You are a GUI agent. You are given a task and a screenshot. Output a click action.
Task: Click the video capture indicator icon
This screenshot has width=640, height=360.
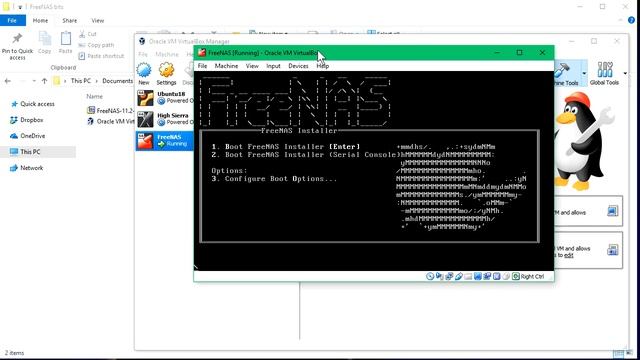click(487, 276)
